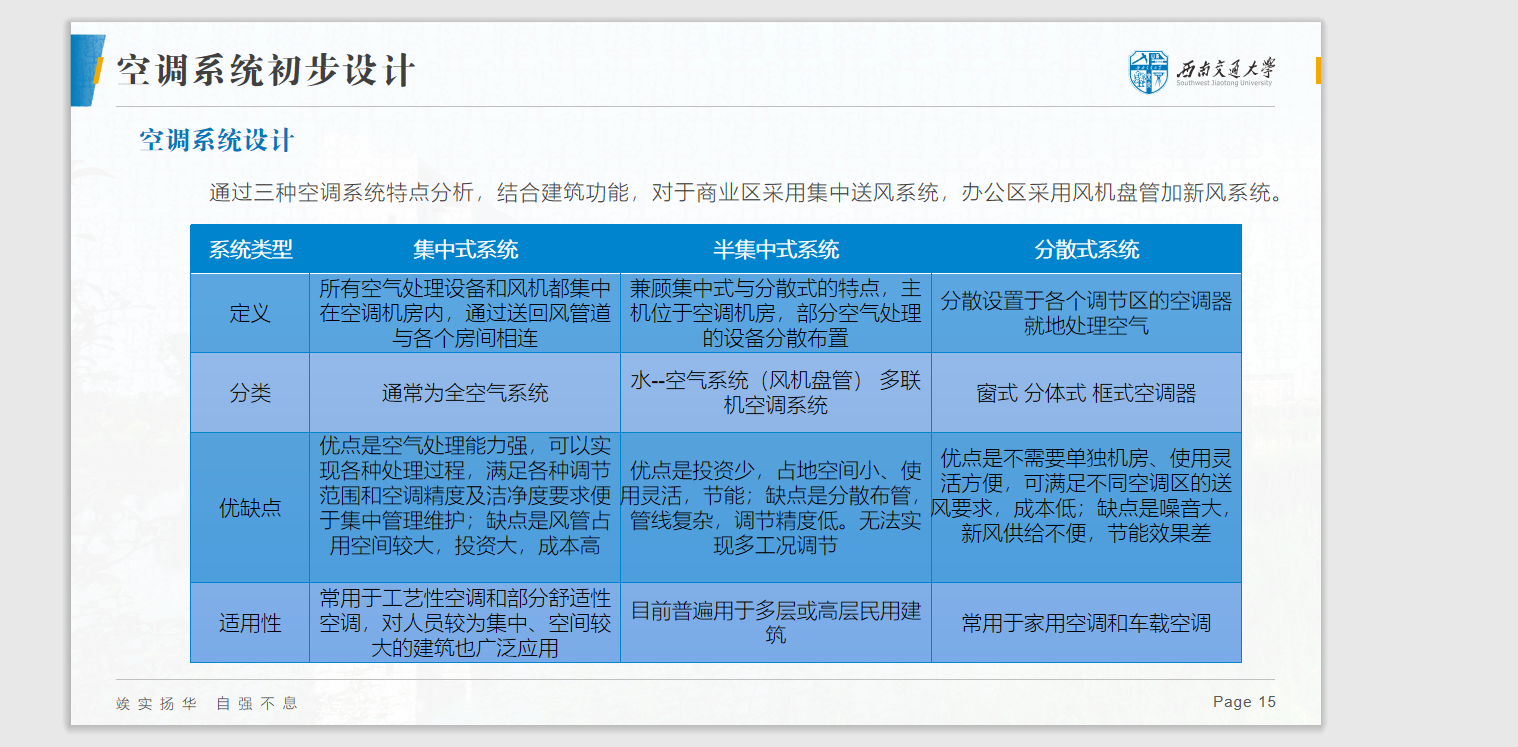This screenshot has height=747, width=1518.
Task: Click the cell reading 通常为全空气系统
Action: [465, 393]
